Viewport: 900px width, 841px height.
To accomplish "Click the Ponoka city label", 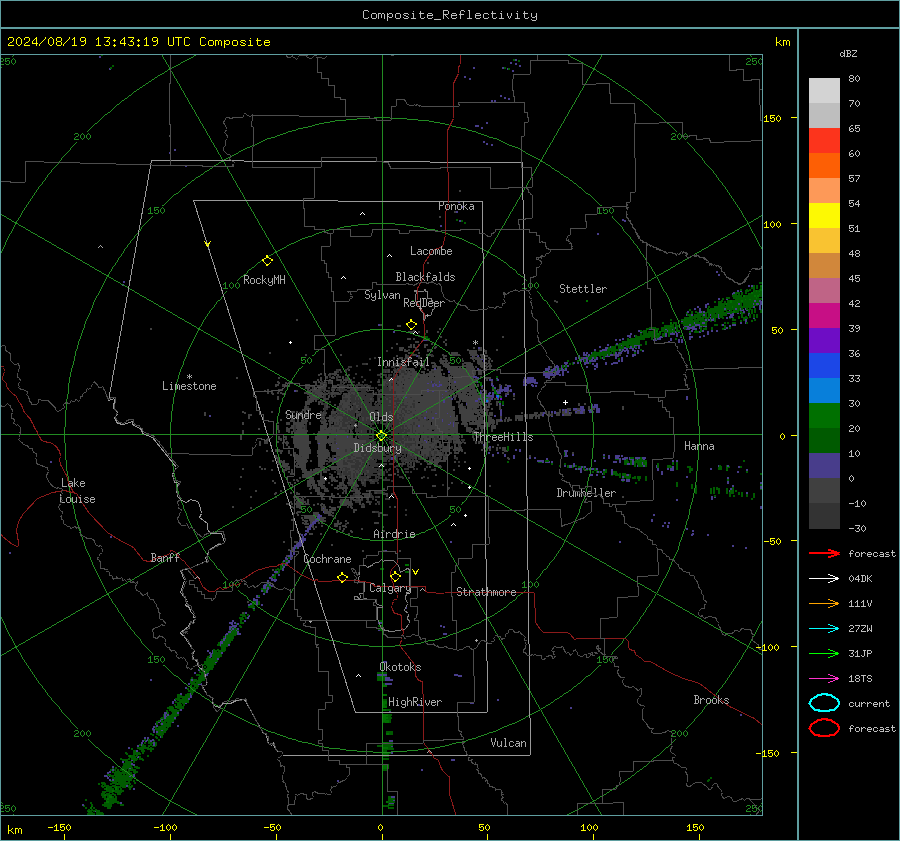I will (456, 206).
